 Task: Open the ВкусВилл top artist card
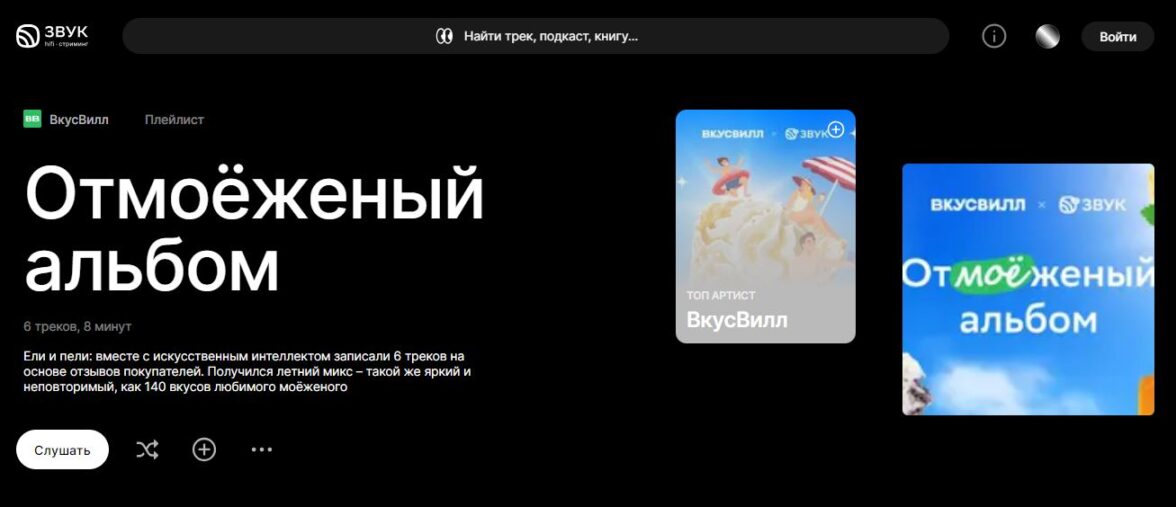765,226
